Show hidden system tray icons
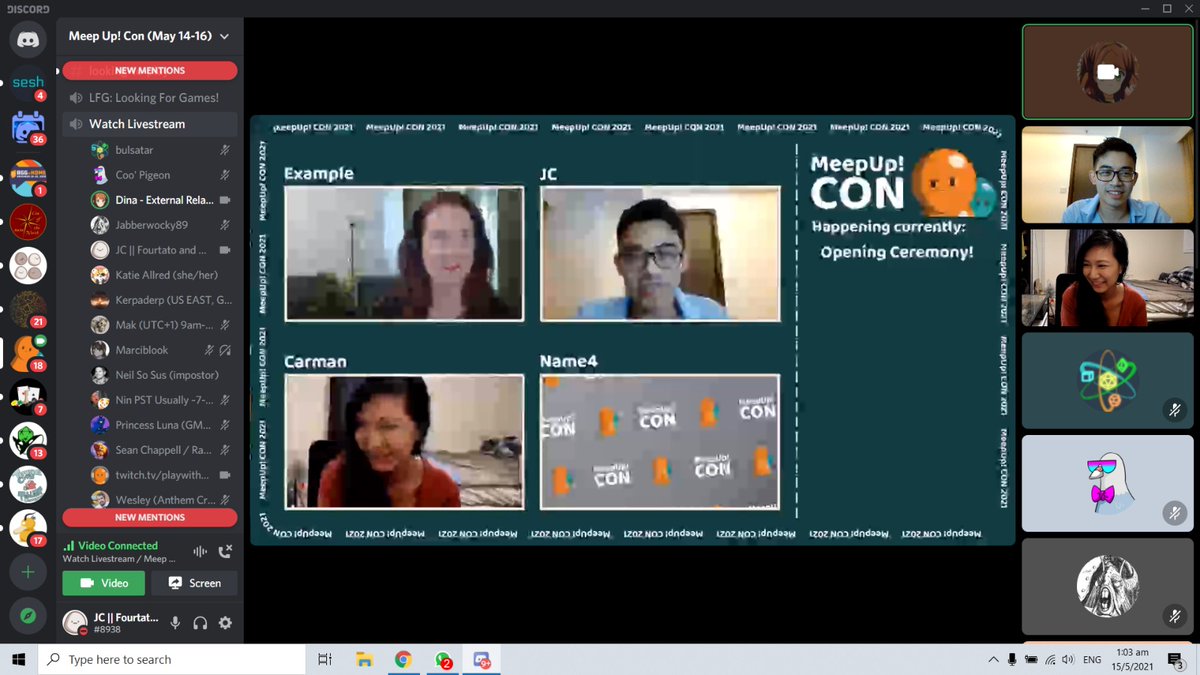 pos(993,659)
